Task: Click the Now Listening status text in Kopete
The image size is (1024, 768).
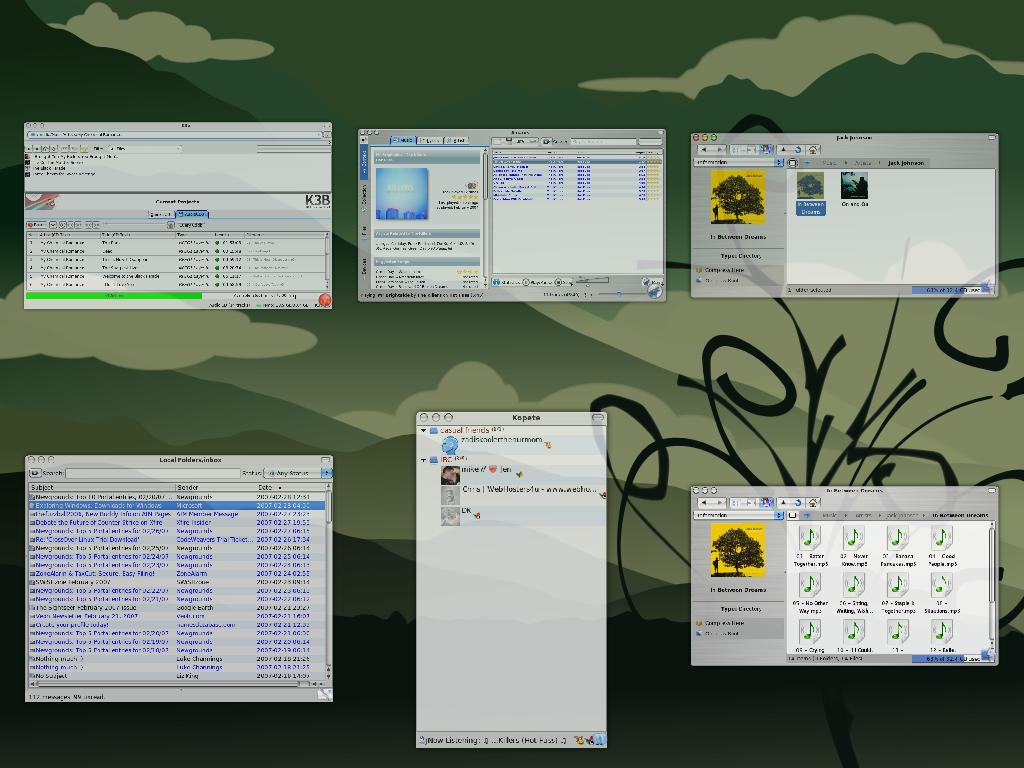Action: (496, 740)
